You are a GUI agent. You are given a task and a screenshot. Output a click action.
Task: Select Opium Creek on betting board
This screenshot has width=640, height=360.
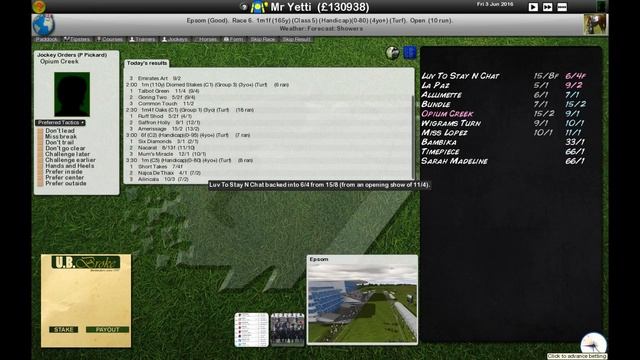447,114
